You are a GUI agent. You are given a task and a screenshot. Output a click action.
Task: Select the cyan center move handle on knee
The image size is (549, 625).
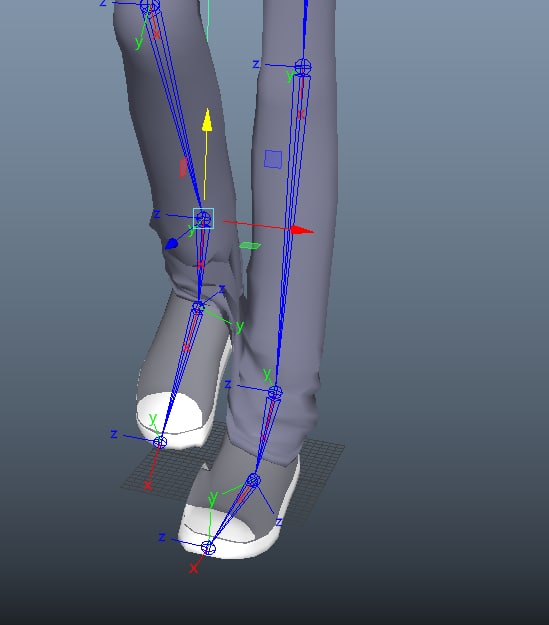coord(203,218)
